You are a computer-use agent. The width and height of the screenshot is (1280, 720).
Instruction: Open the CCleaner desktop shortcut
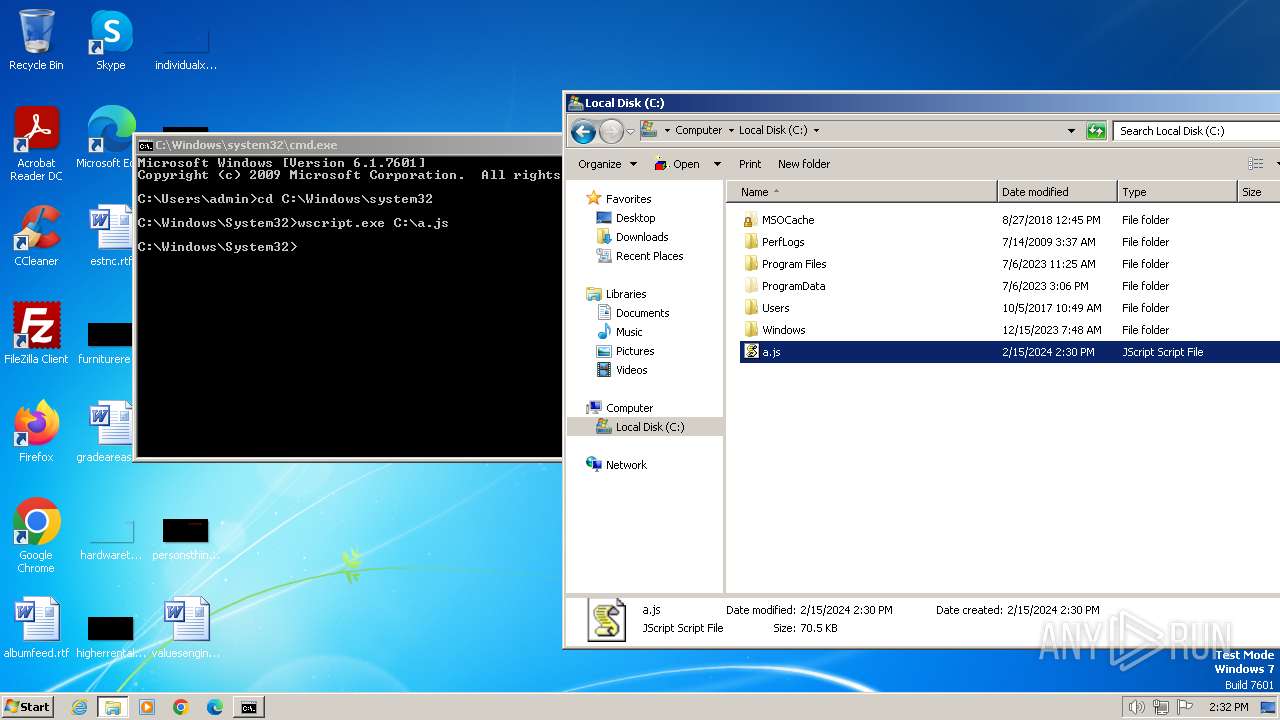[x=36, y=236]
